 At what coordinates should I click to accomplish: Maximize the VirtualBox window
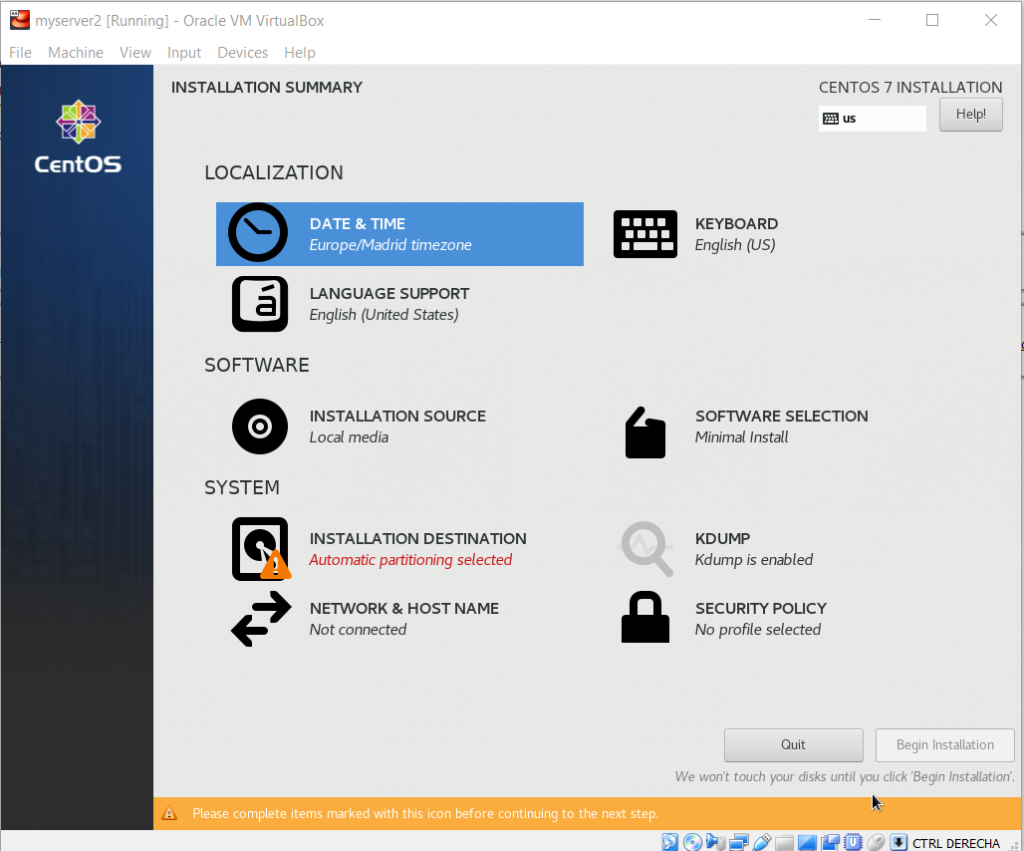[932, 20]
